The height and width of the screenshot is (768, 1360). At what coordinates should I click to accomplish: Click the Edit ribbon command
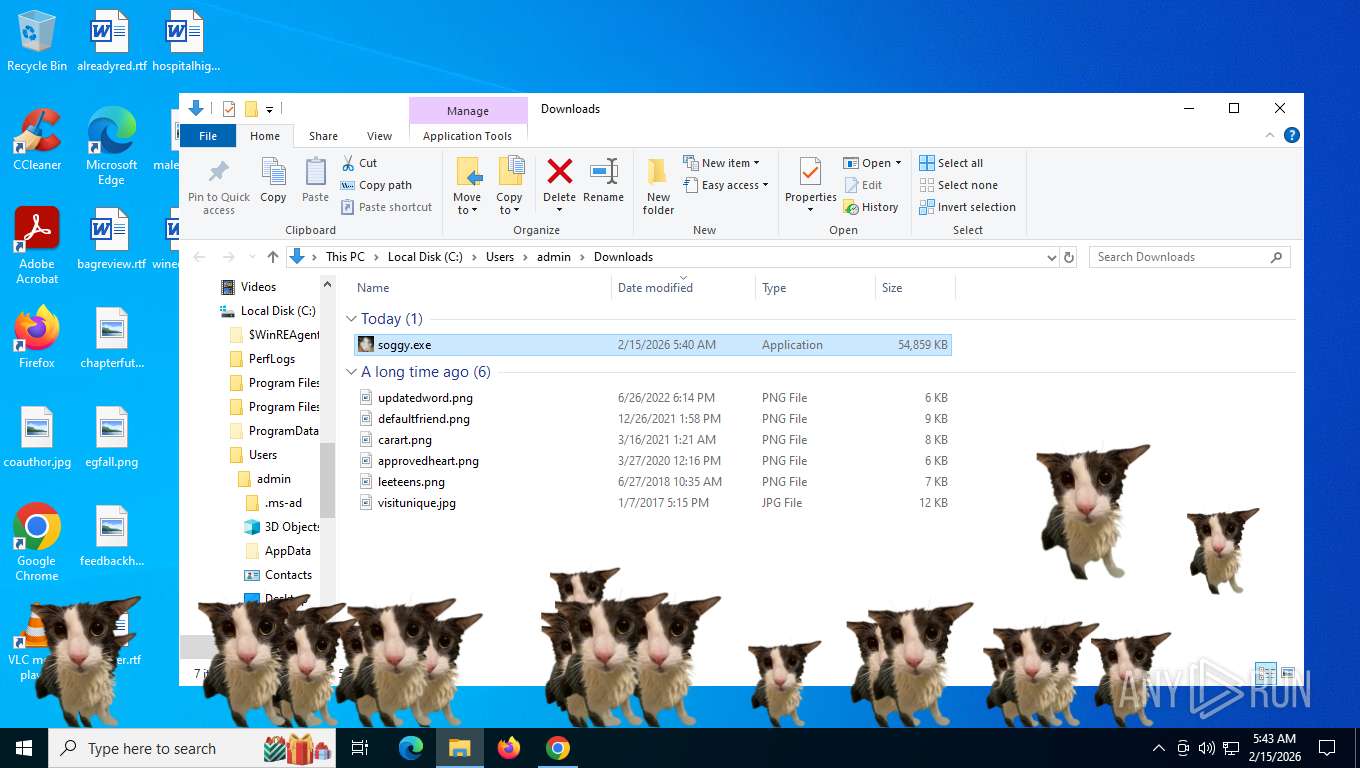864,185
